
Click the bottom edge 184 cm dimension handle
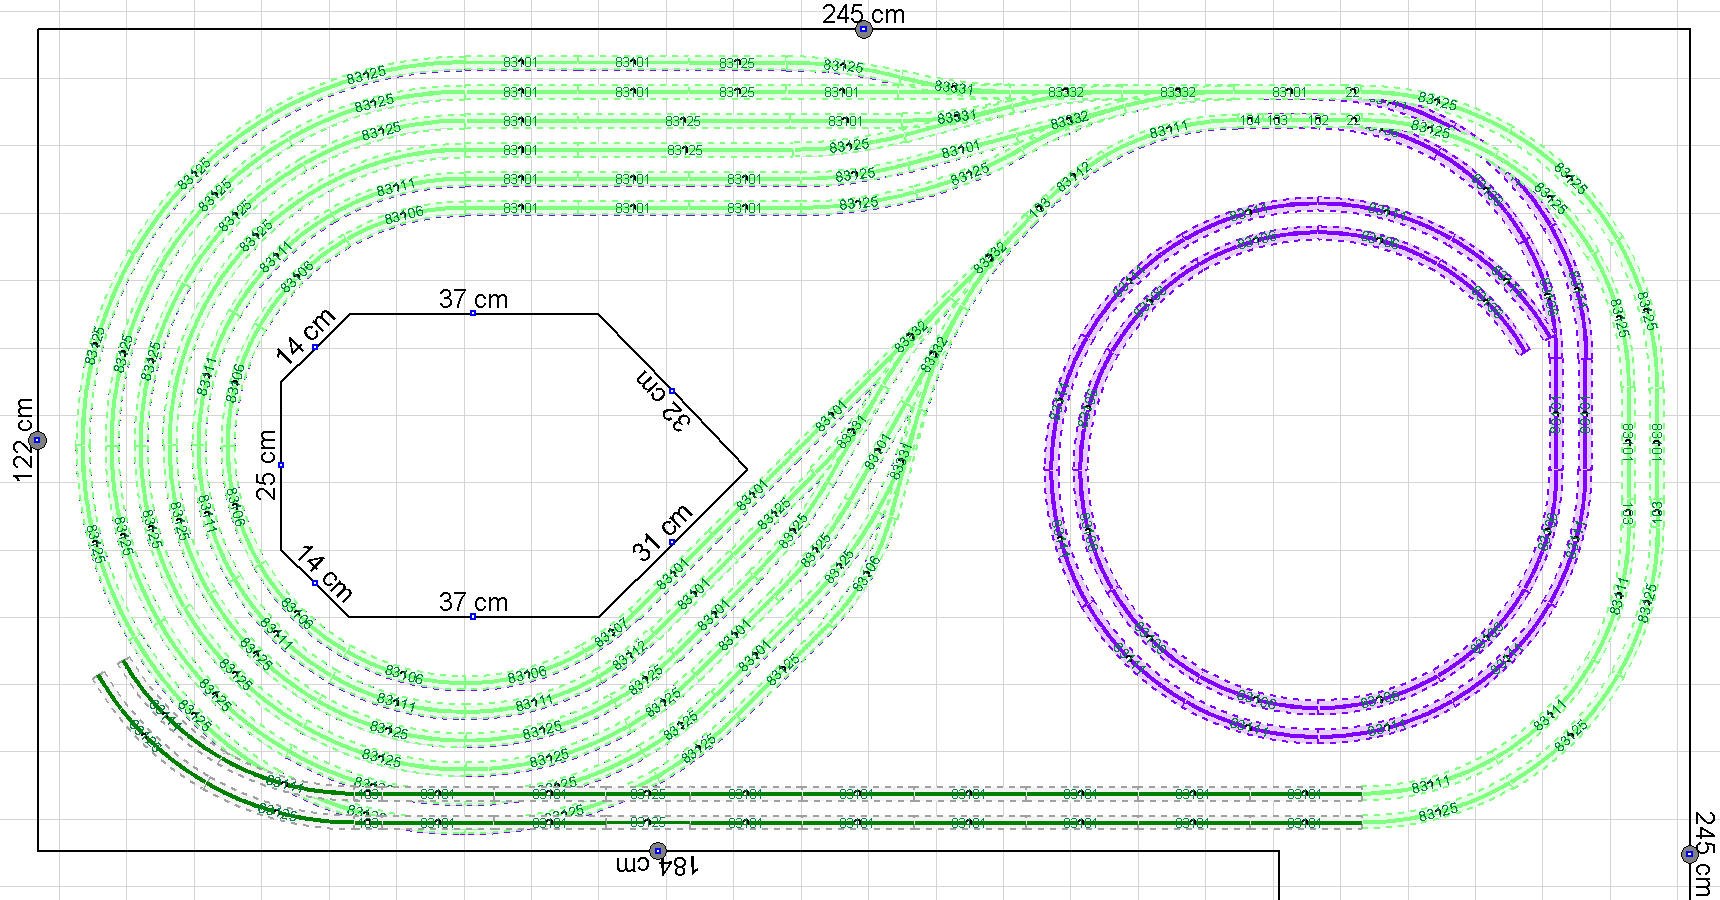click(658, 851)
